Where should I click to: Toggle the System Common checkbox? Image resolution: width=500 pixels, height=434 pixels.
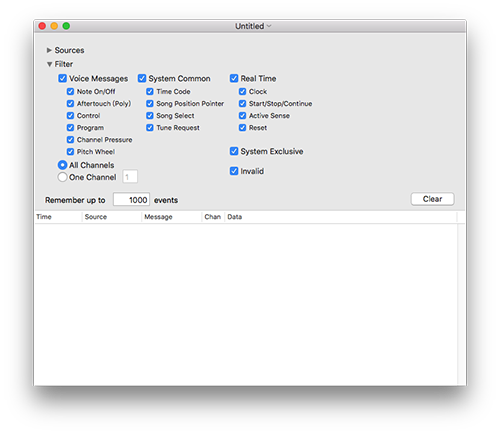tap(142, 78)
